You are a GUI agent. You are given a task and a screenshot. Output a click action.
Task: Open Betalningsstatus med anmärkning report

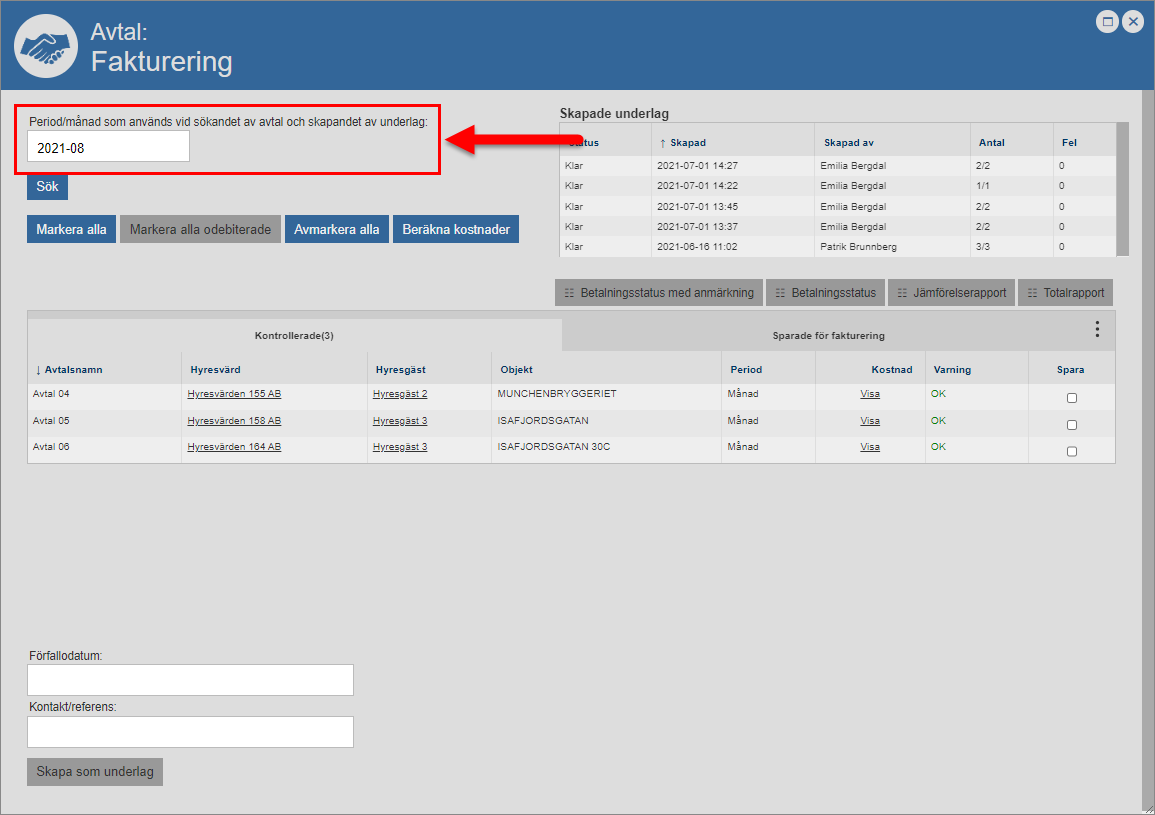pos(659,293)
